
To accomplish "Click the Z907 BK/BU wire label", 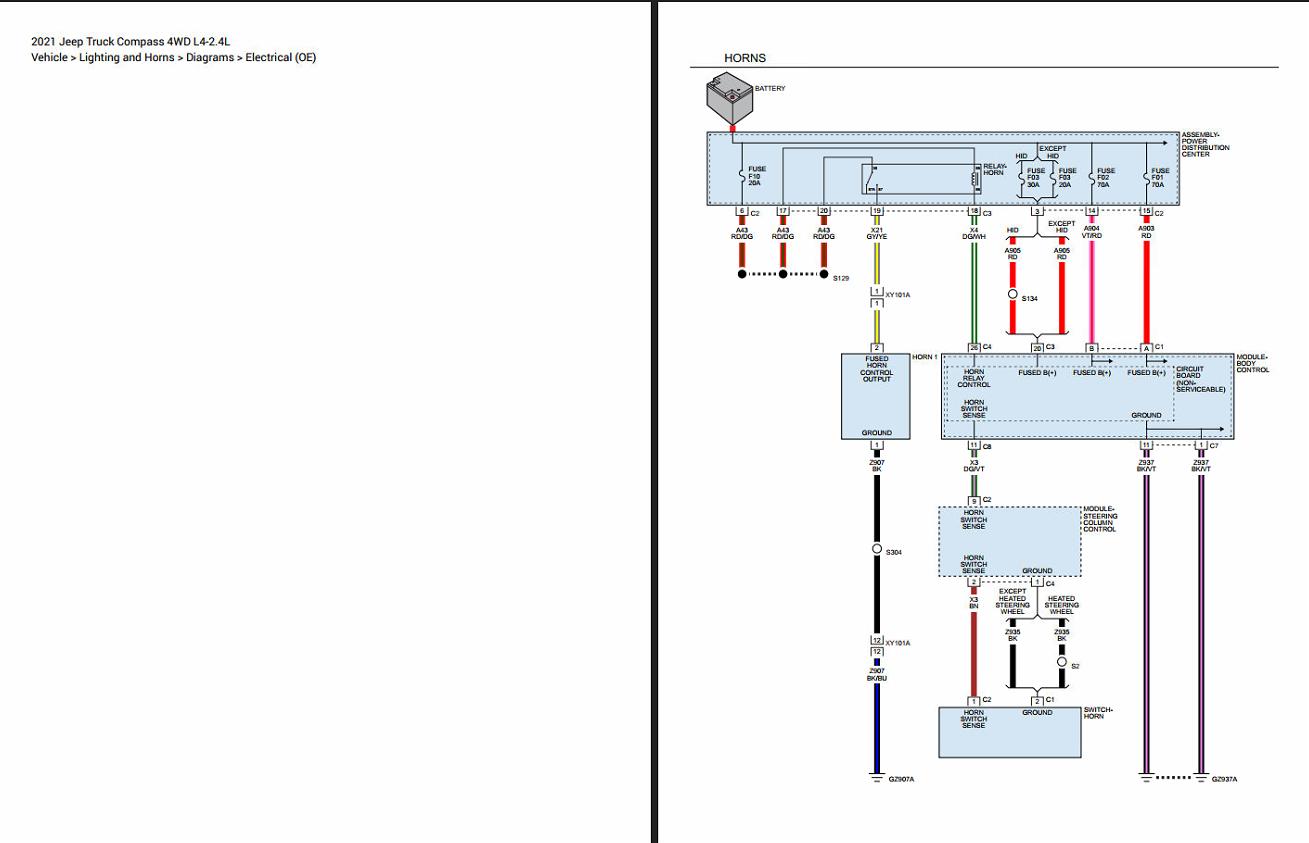I will pyautogui.click(x=877, y=675).
